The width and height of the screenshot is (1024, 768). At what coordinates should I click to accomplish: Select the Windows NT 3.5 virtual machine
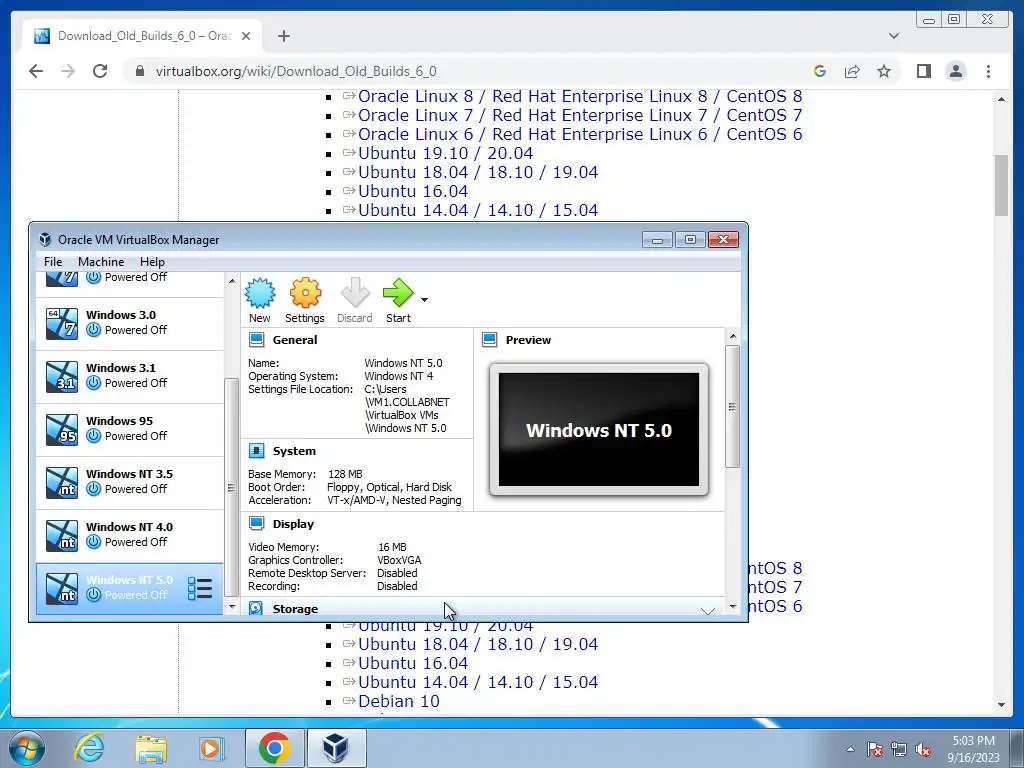coord(130,482)
